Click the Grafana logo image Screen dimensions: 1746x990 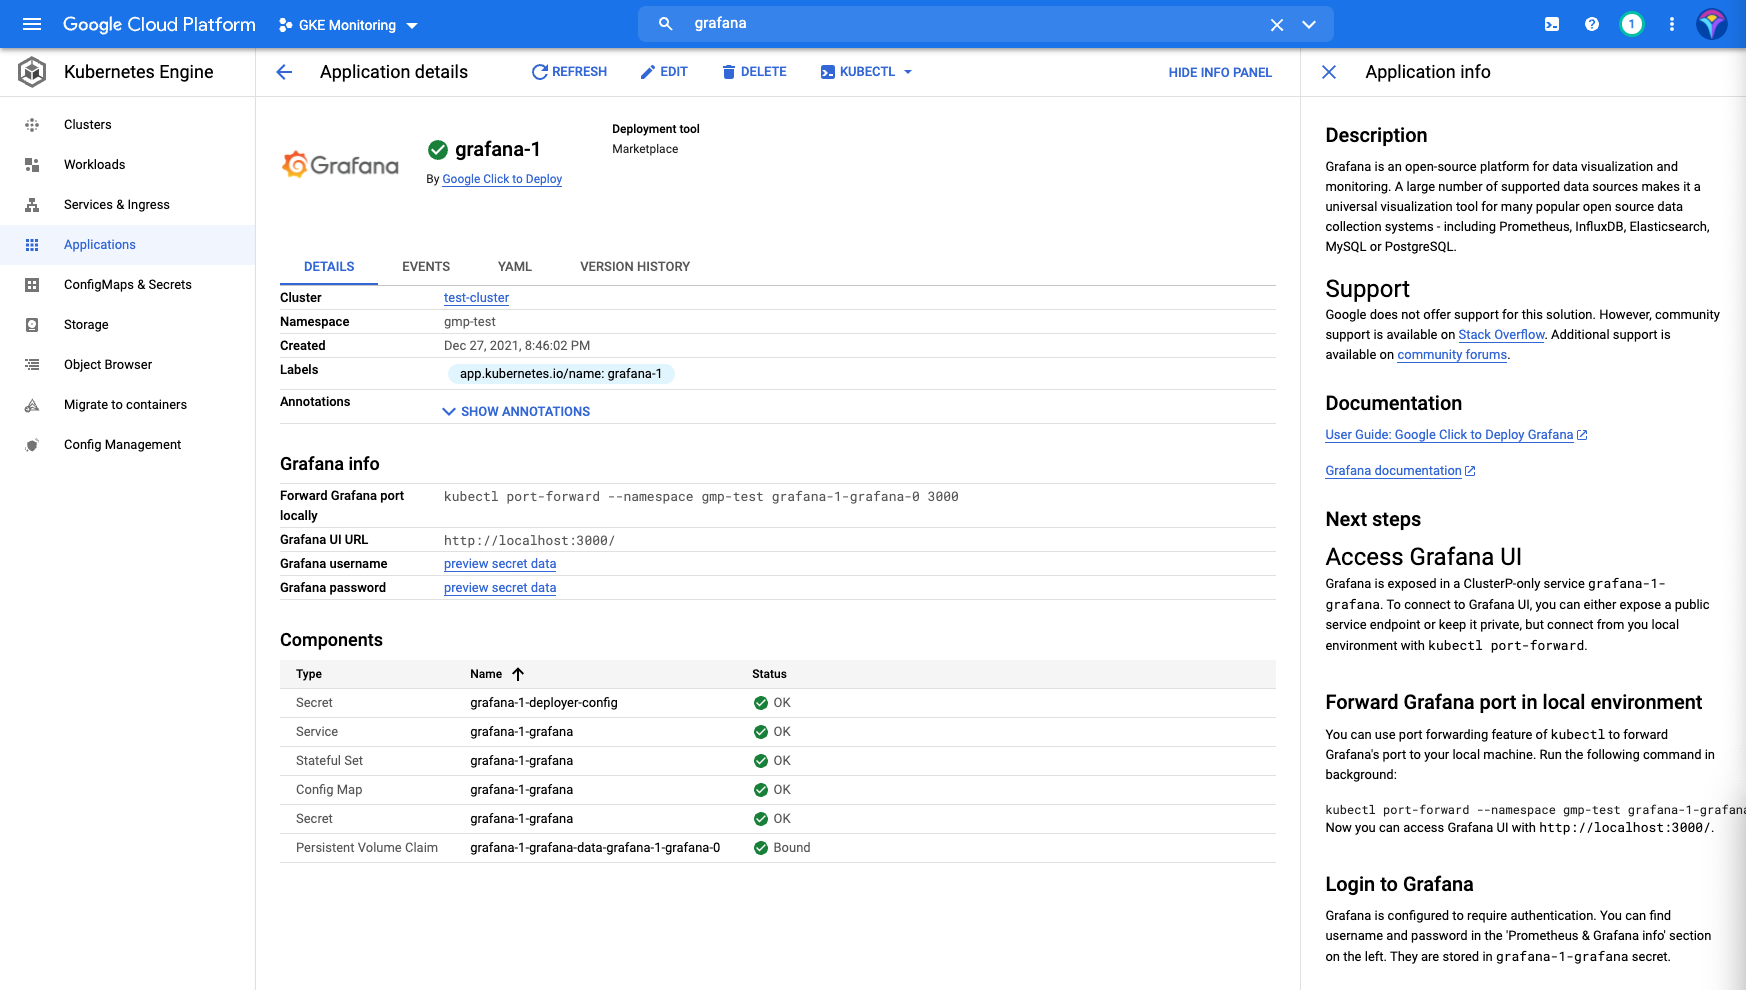tap(340, 165)
